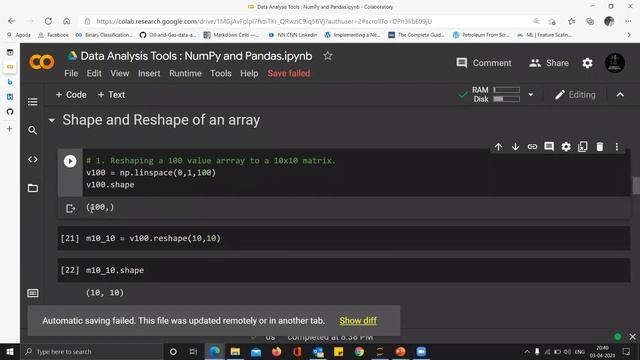Open the Comment panel

click(x=484, y=63)
